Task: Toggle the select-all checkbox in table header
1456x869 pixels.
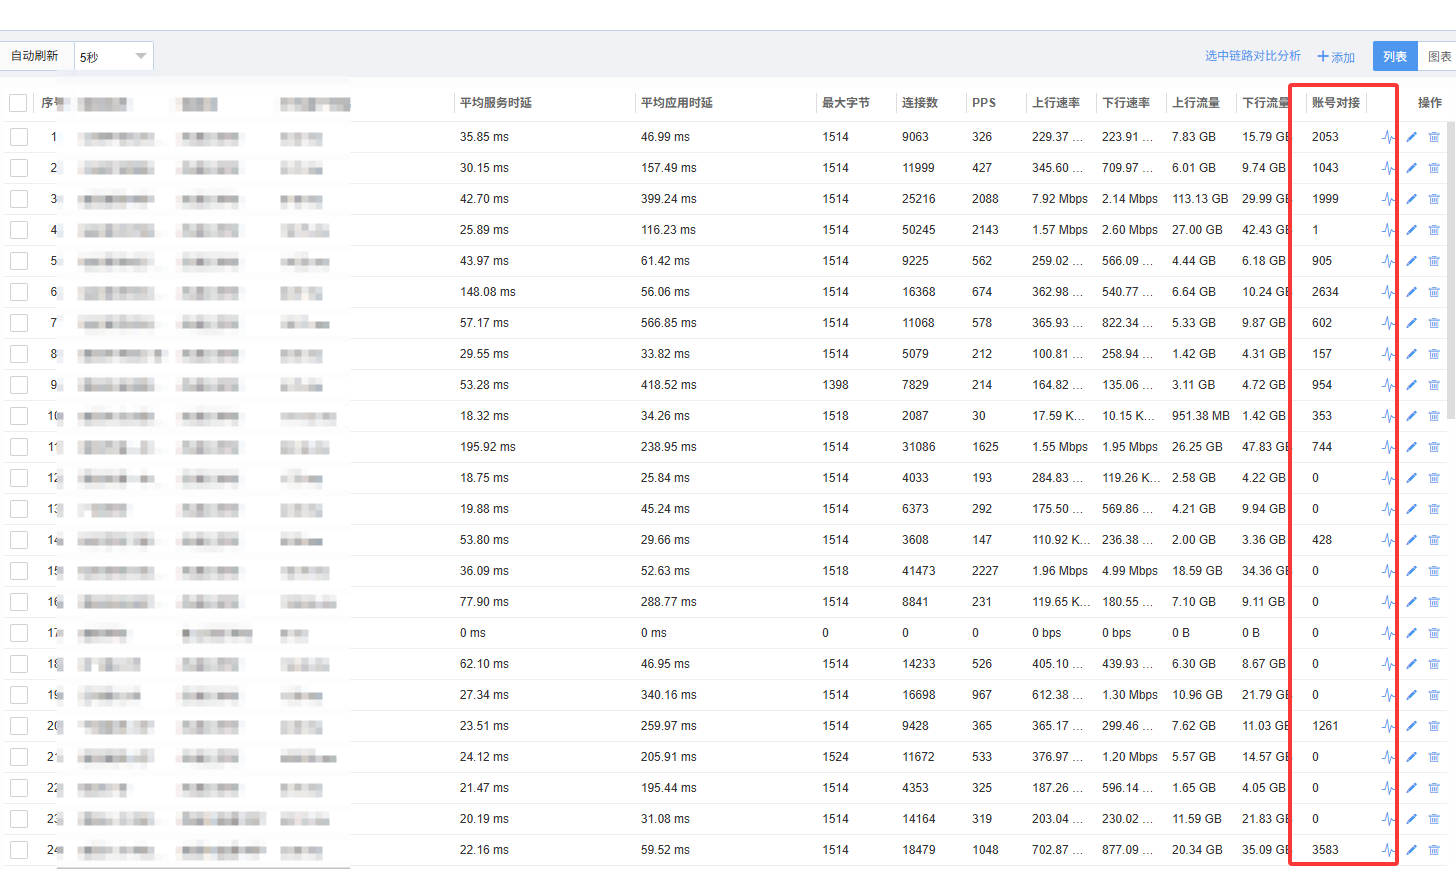Action: 18,103
